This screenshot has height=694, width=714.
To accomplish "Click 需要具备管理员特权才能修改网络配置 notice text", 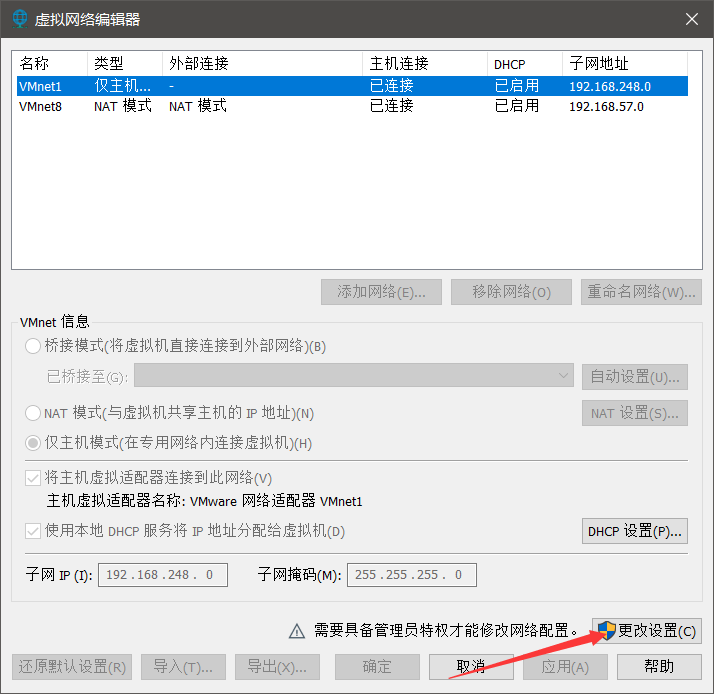I will (446, 631).
